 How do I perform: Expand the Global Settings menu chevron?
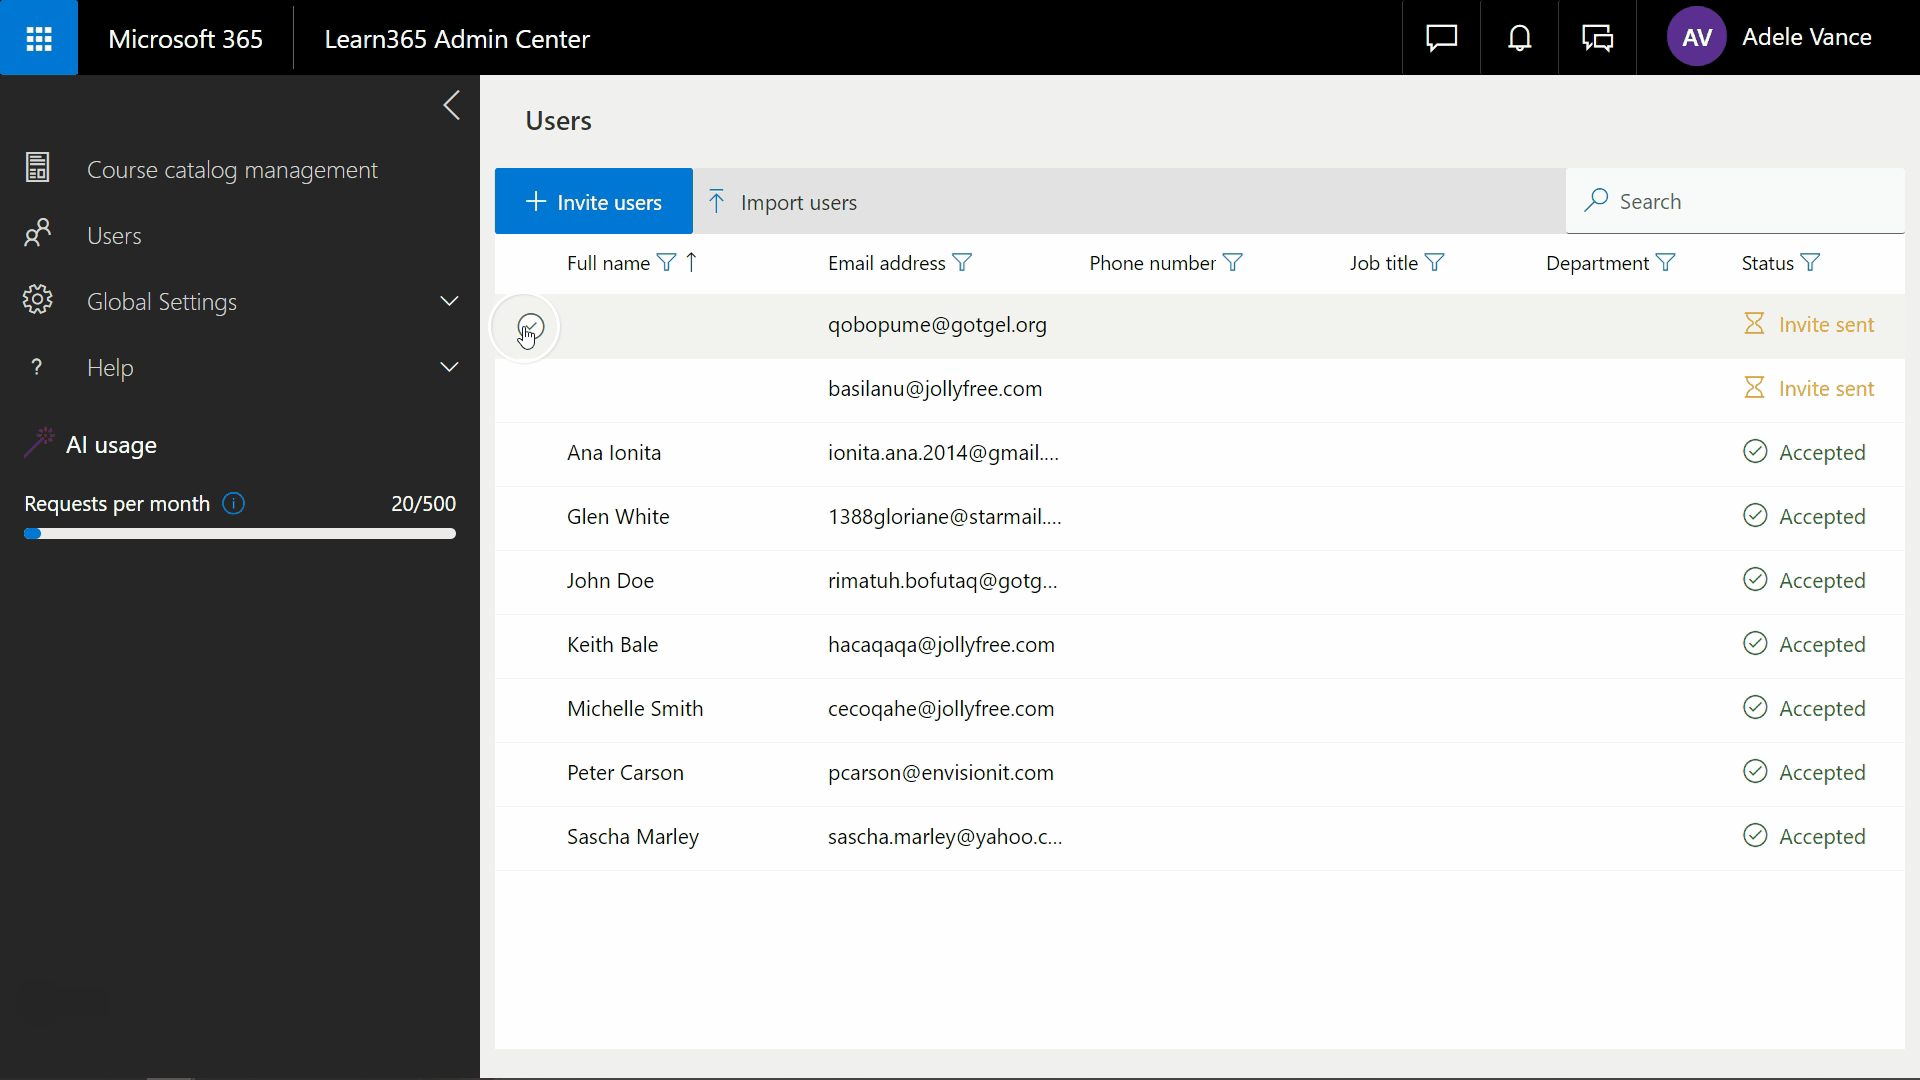449,301
